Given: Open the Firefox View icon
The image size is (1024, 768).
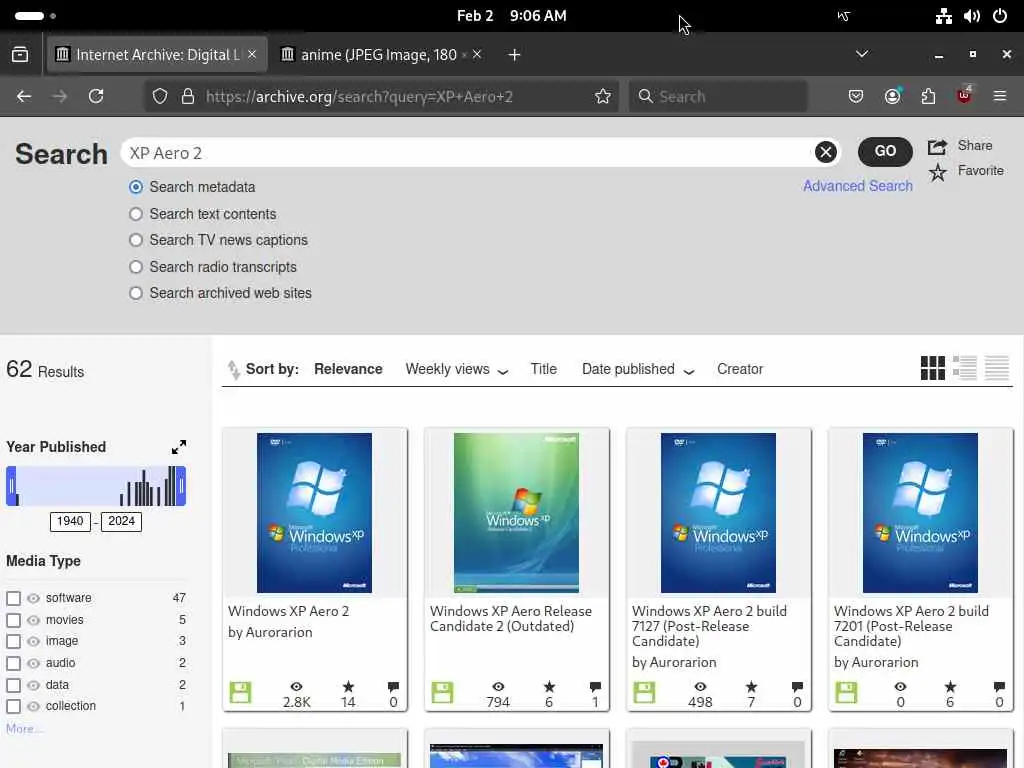Looking at the screenshot, I should click(x=20, y=55).
